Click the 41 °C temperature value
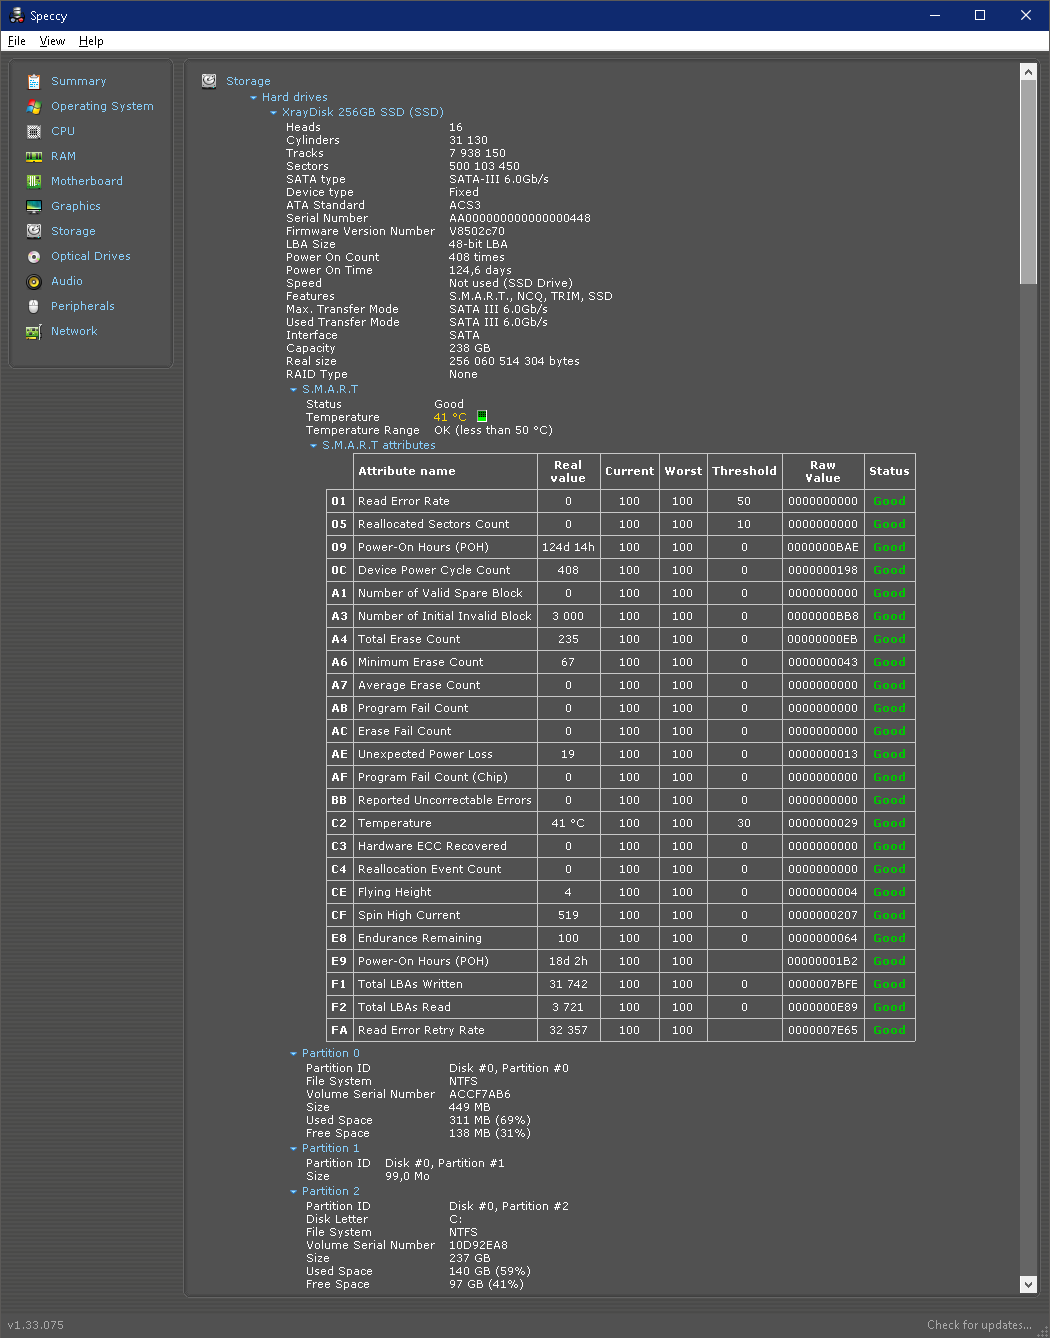This screenshot has height=1338, width=1050. pyautogui.click(x=450, y=417)
